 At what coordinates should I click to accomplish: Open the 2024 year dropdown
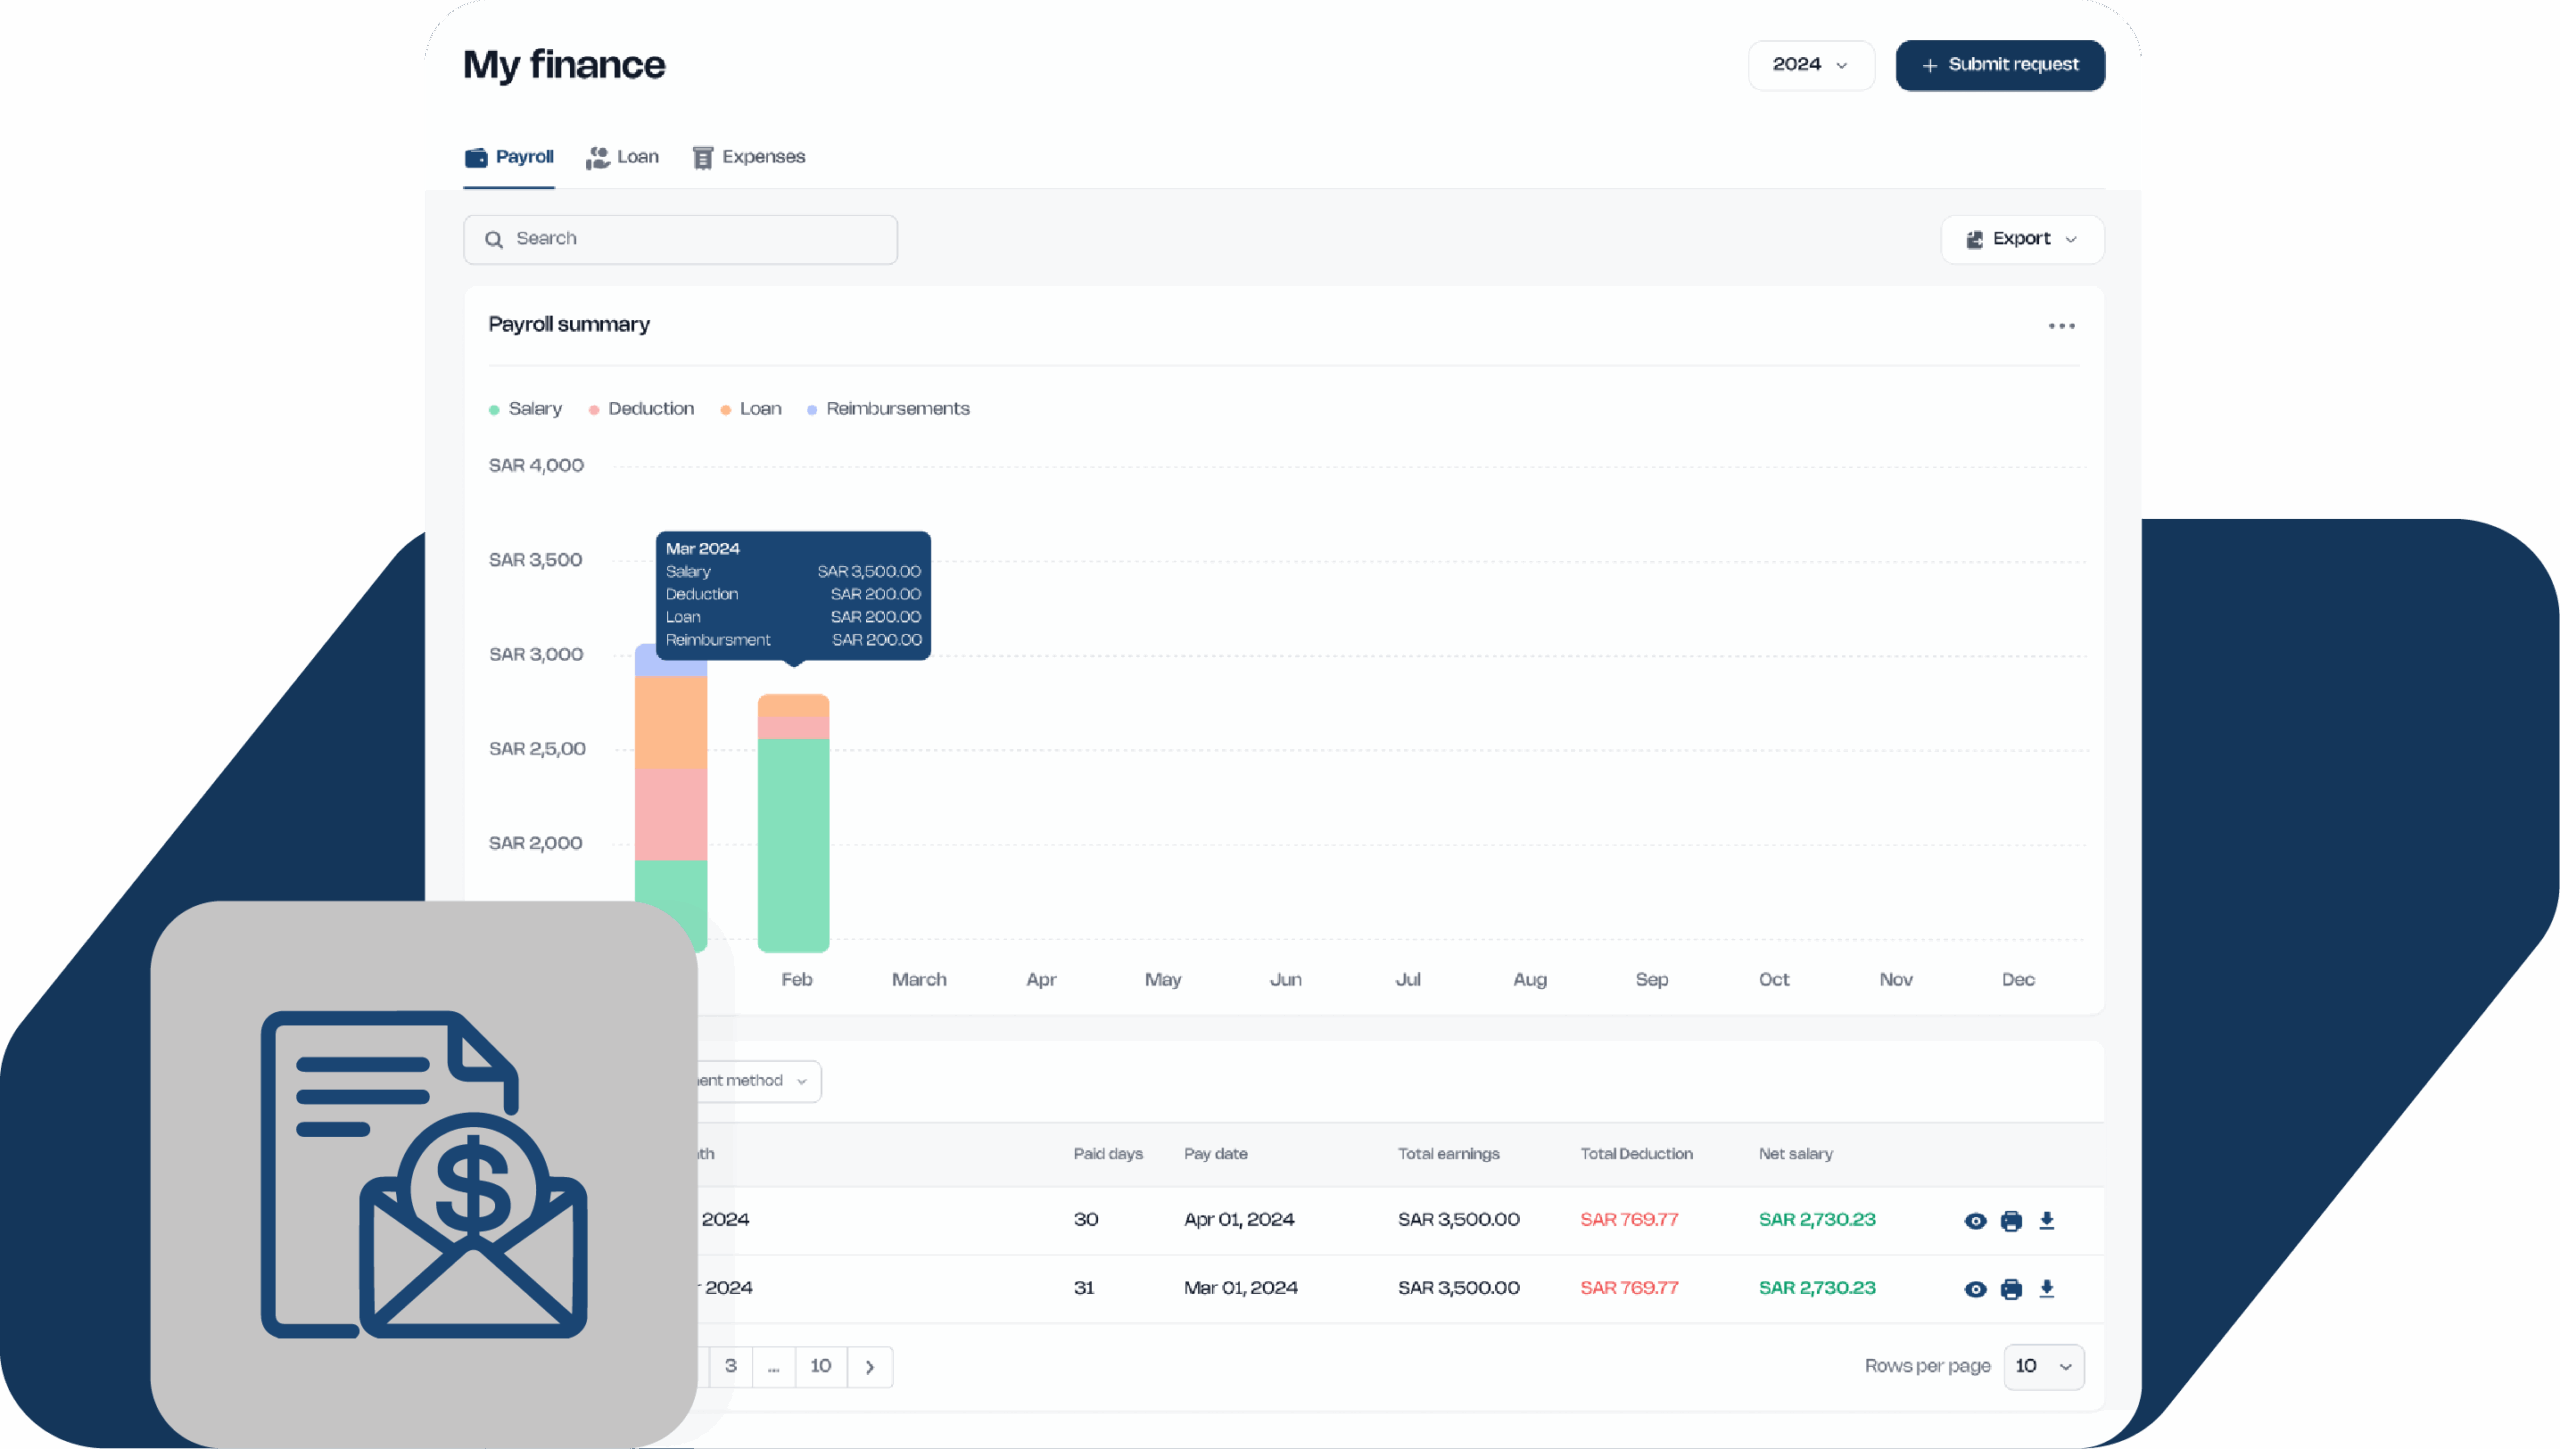(x=1810, y=65)
